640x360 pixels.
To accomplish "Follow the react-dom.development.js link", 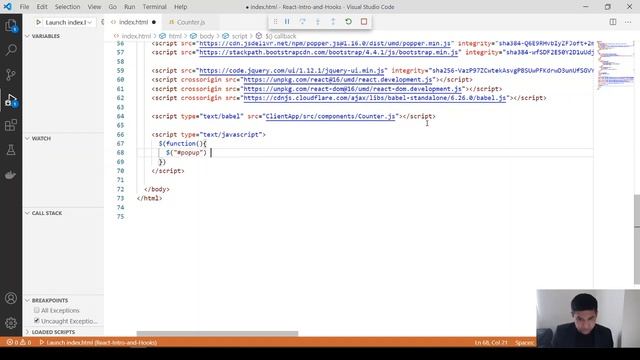I will click(353, 89).
